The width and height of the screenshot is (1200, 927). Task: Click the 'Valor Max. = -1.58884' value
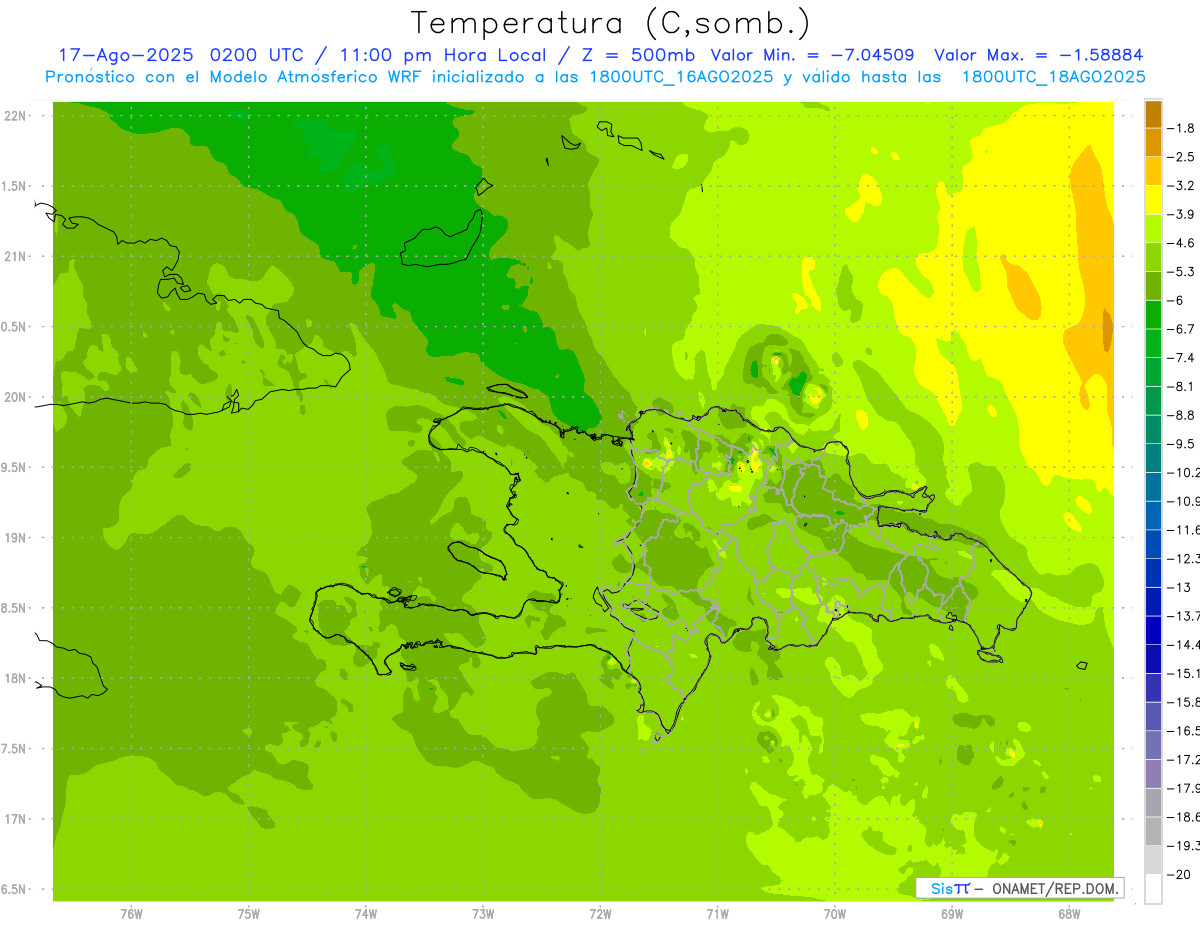click(1038, 55)
